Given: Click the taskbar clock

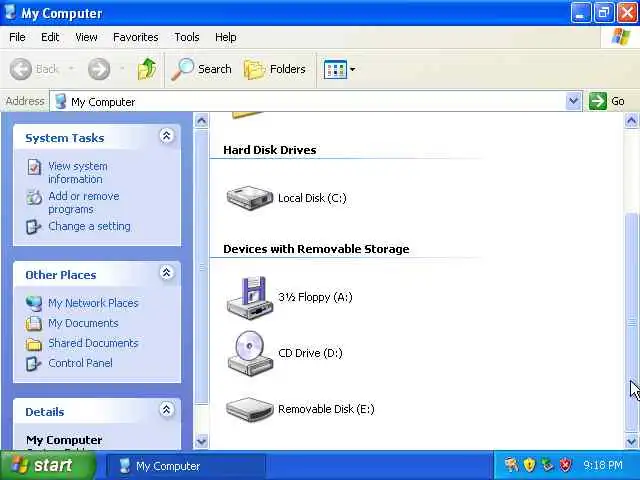Looking at the screenshot, I should click(x=603, y=465).
